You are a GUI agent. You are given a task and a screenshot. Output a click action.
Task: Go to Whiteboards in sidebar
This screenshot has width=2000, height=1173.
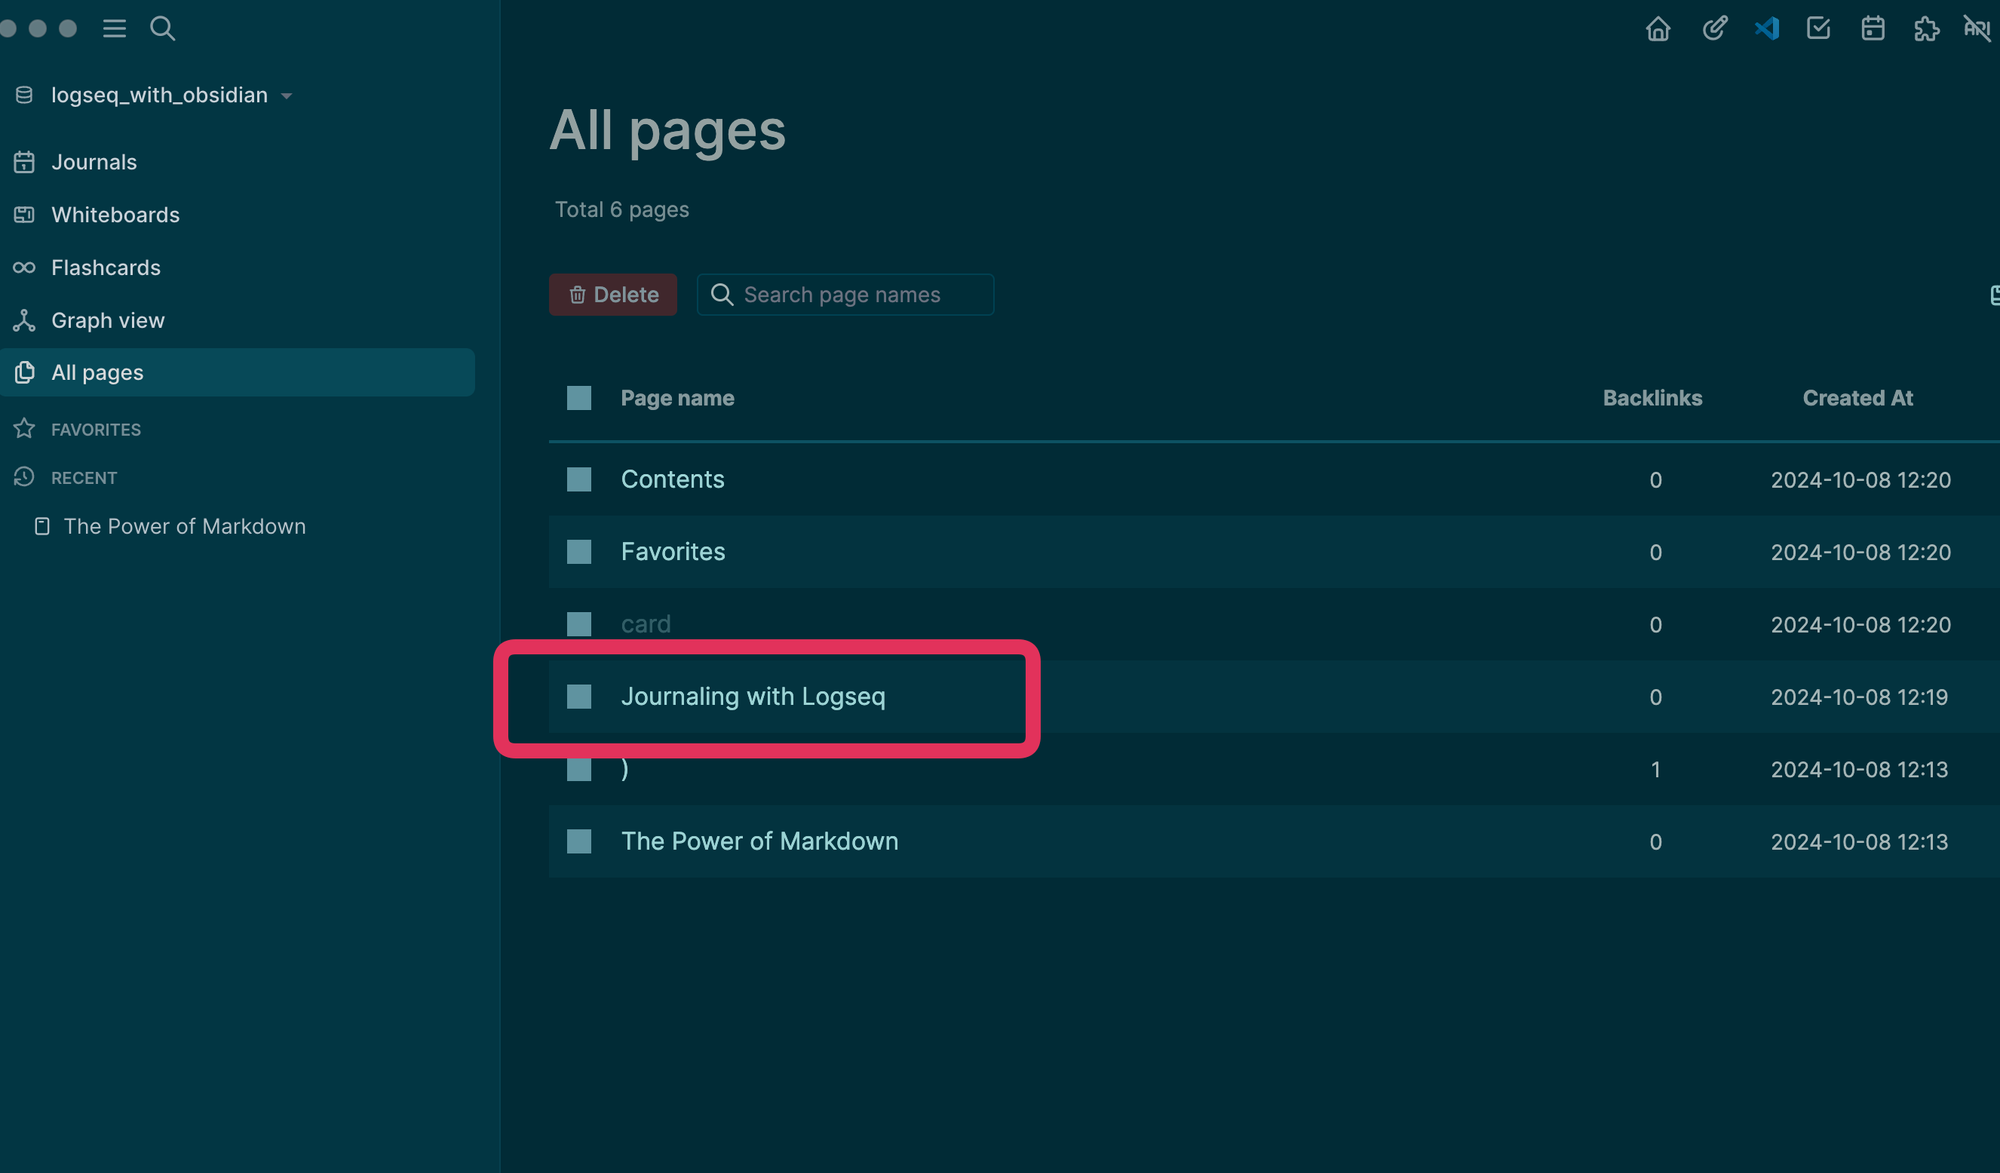click(x=115, y=215)
